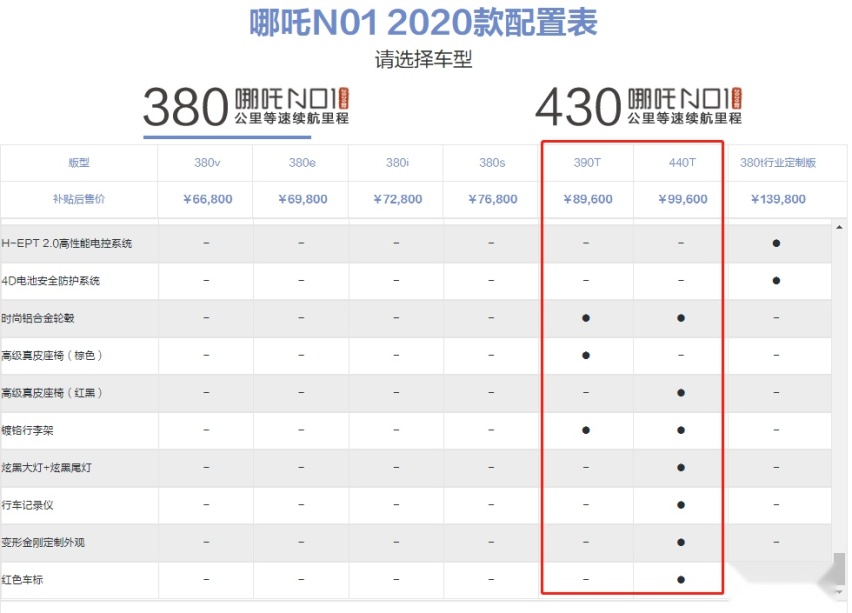
Task: Click the 行车记录仪 row label
Action: pos(27,505)
